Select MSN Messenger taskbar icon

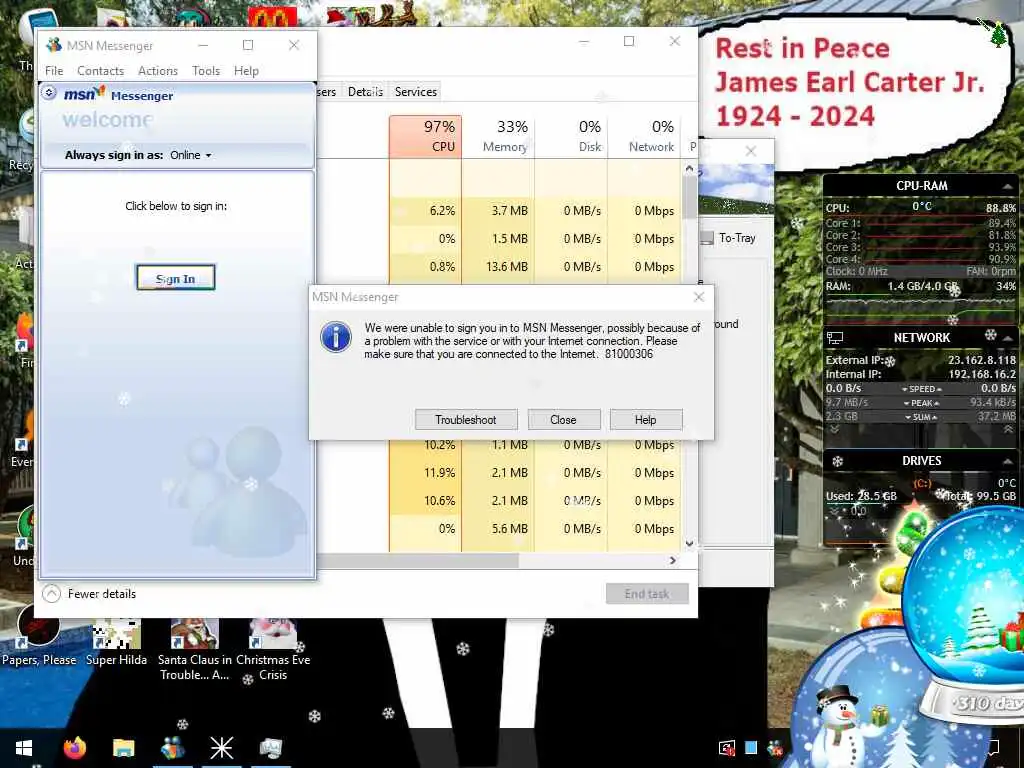click(x=172, y=748)
